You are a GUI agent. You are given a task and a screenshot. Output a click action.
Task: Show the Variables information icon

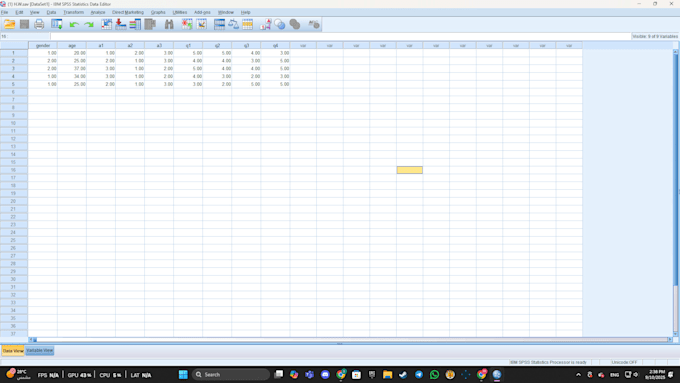coord(135,24)
